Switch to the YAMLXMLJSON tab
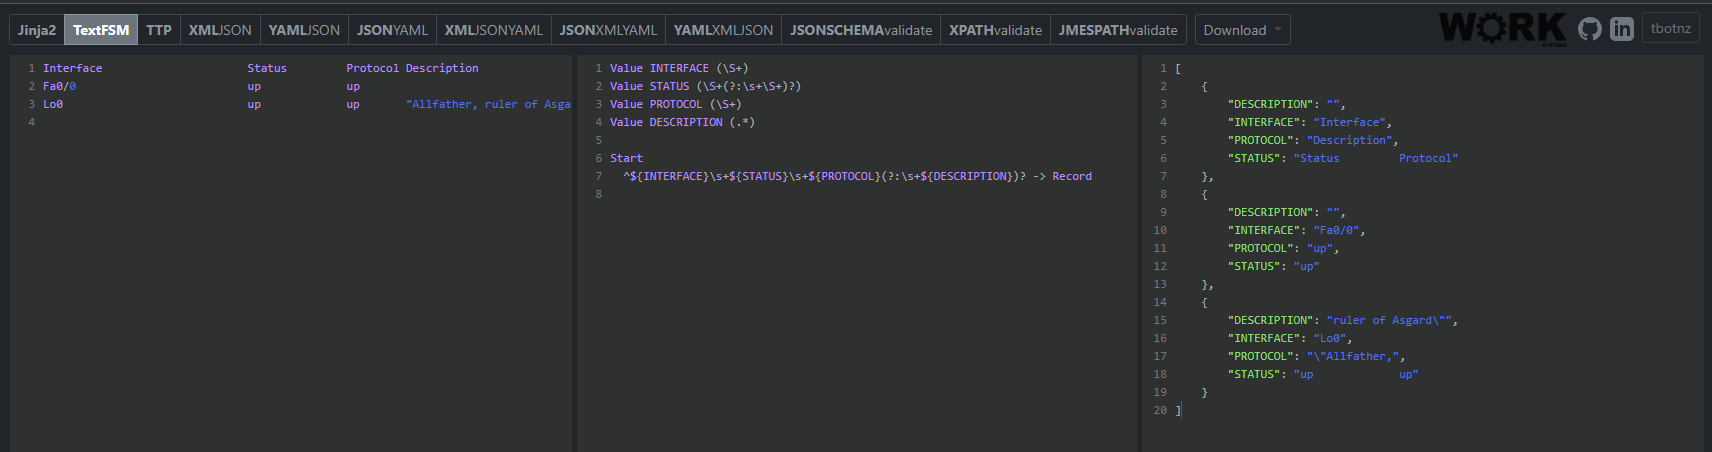This screenshot has height=452, width=1712. click(x=723, y=30)
